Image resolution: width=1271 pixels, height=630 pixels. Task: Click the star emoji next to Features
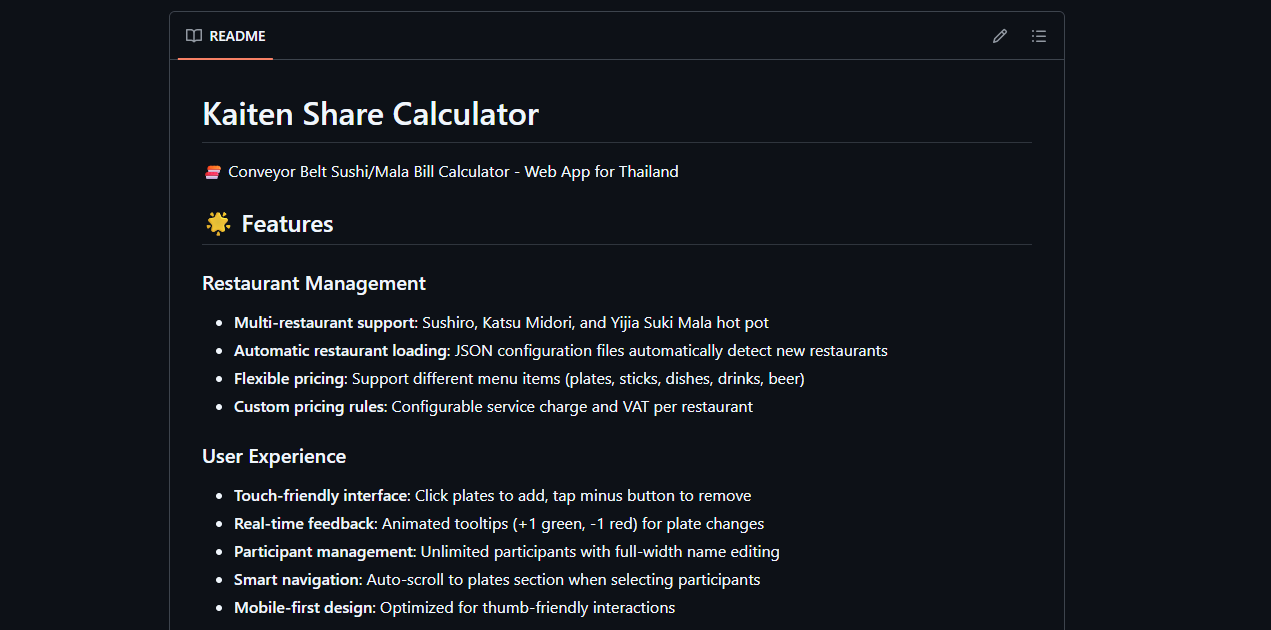(x=217, y=223)
